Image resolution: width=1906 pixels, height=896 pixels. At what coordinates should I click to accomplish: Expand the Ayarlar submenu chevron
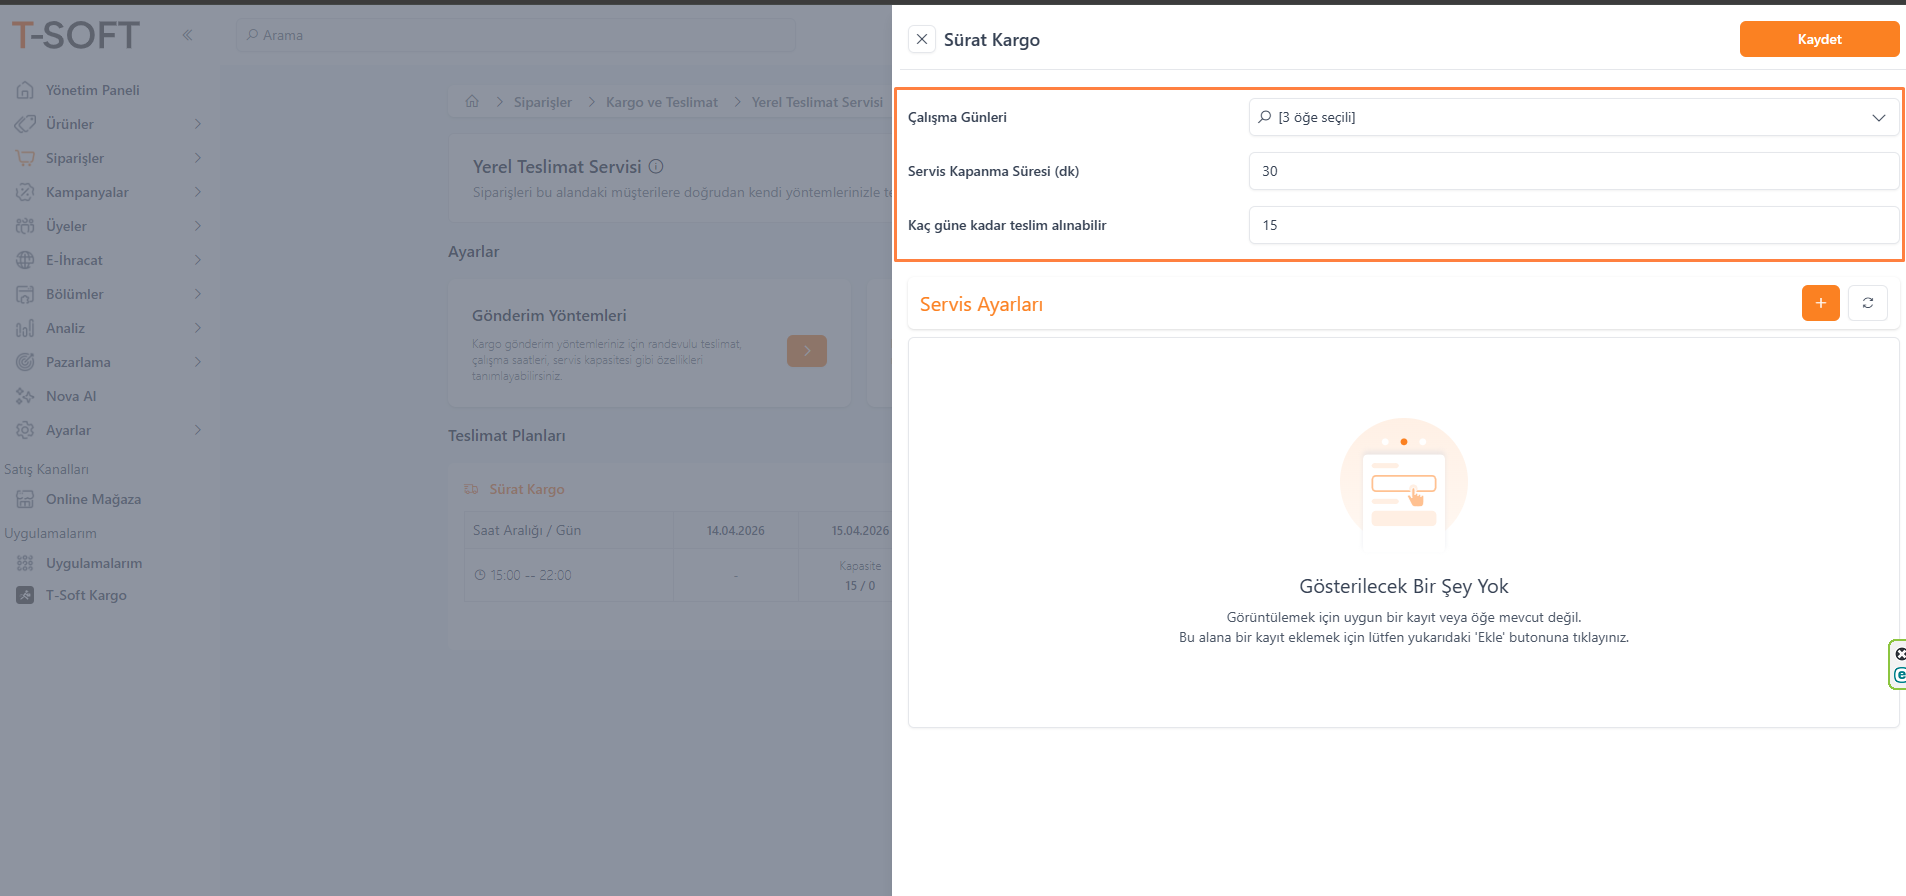(x=198, y=430)
